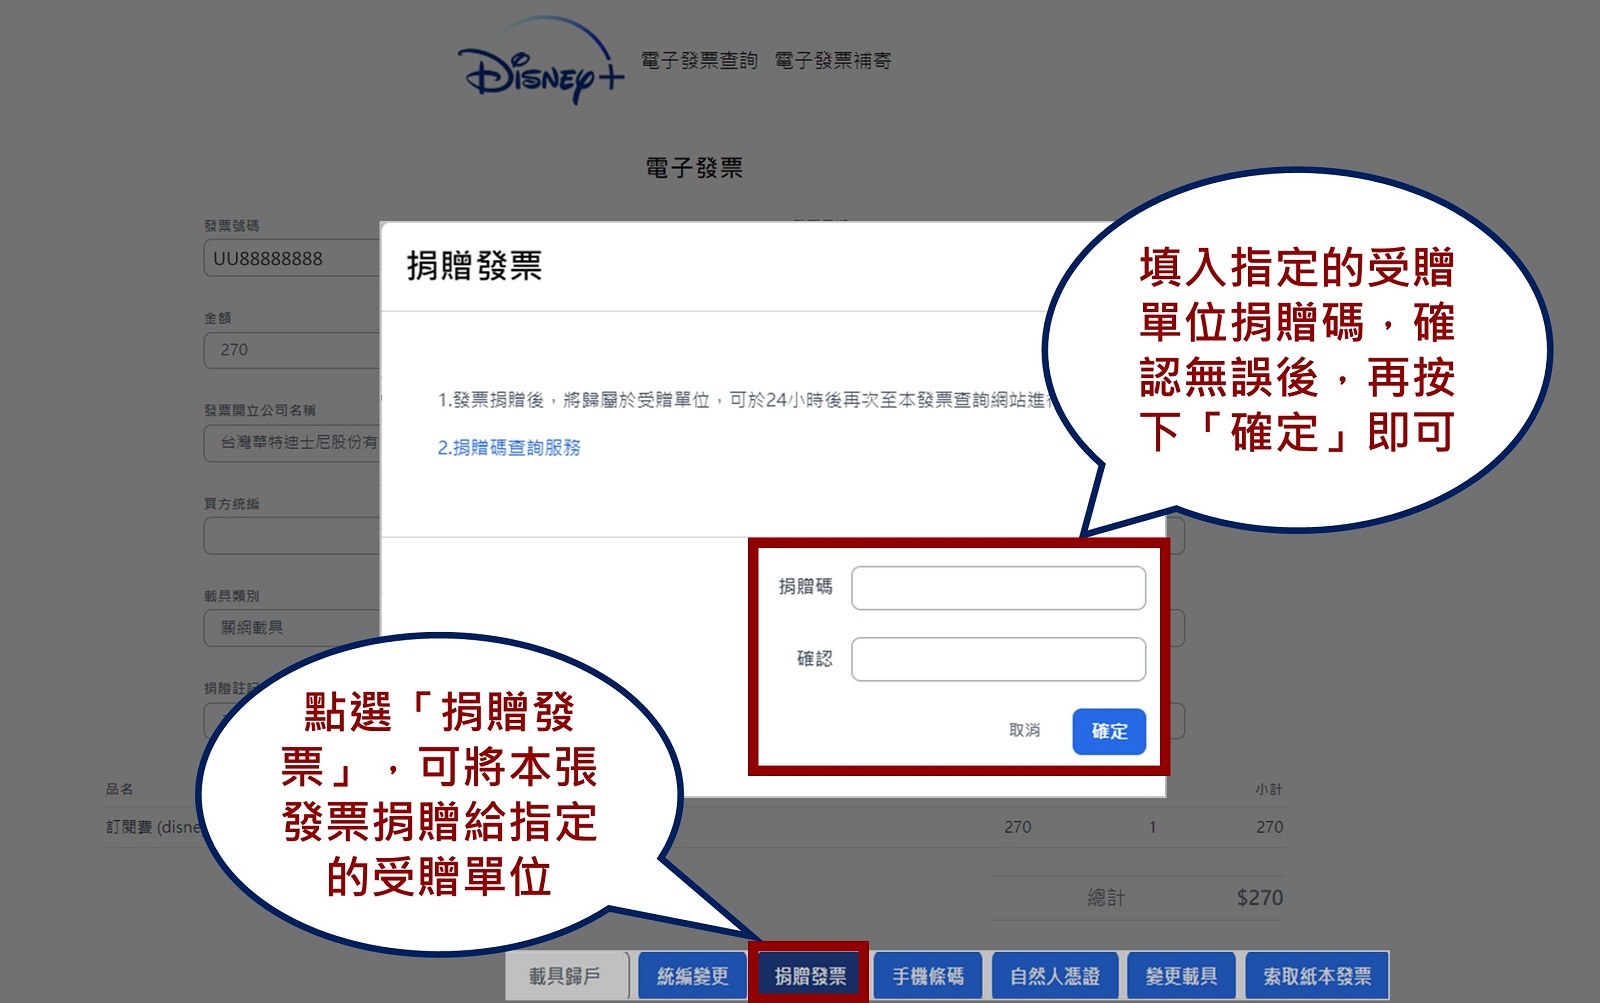
Task: Click the 索取紙本發票 button
Action: coord(1317,976)
